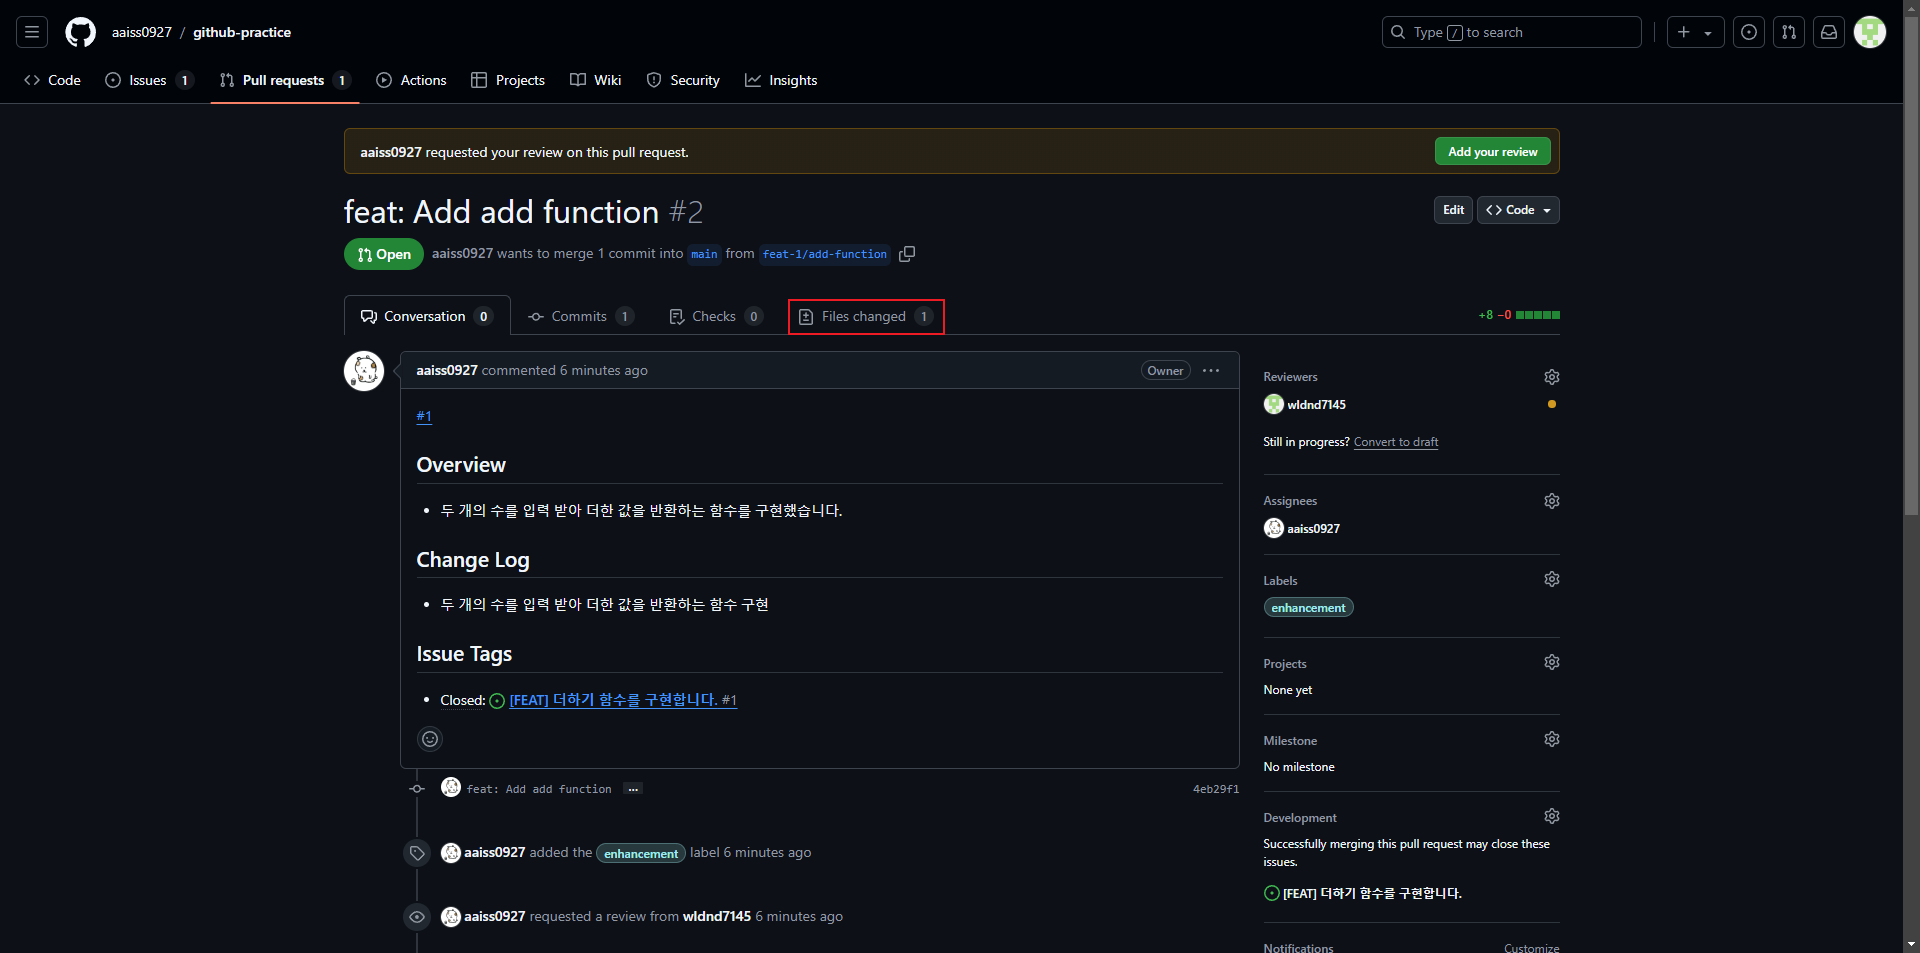Open the Labels settings gear

1552,579
